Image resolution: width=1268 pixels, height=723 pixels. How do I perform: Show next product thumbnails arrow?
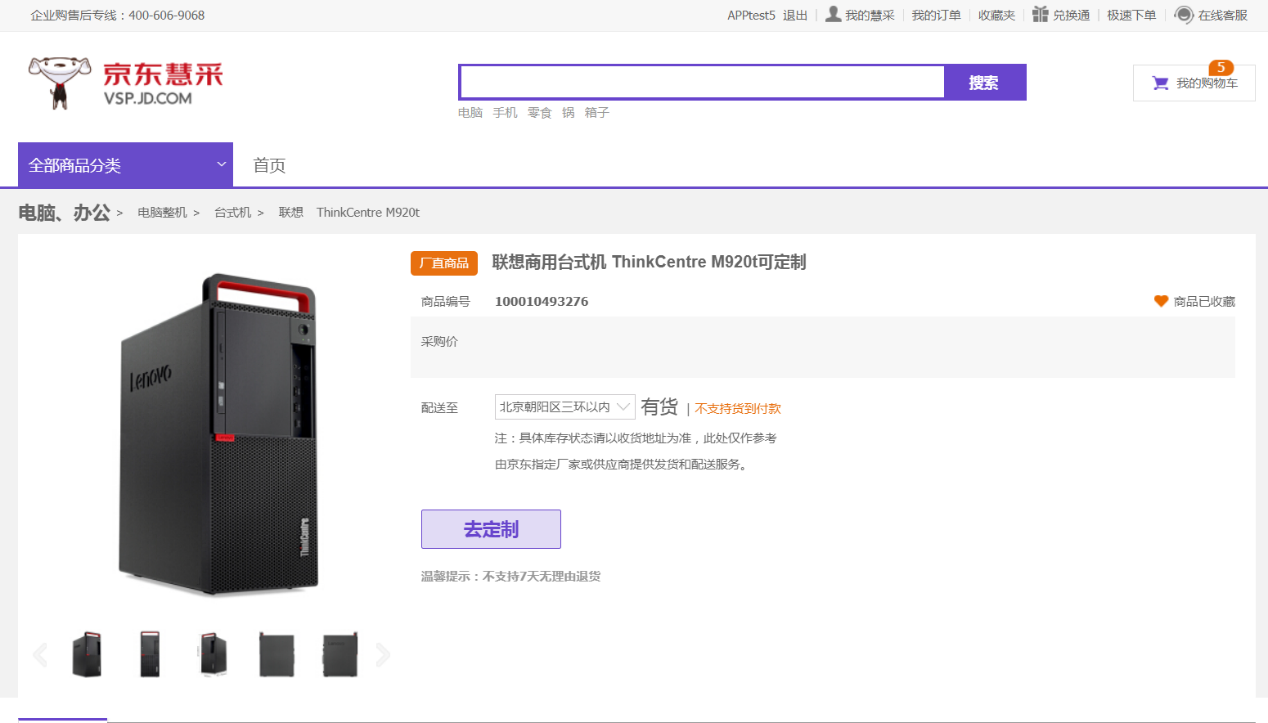(382, 655)
